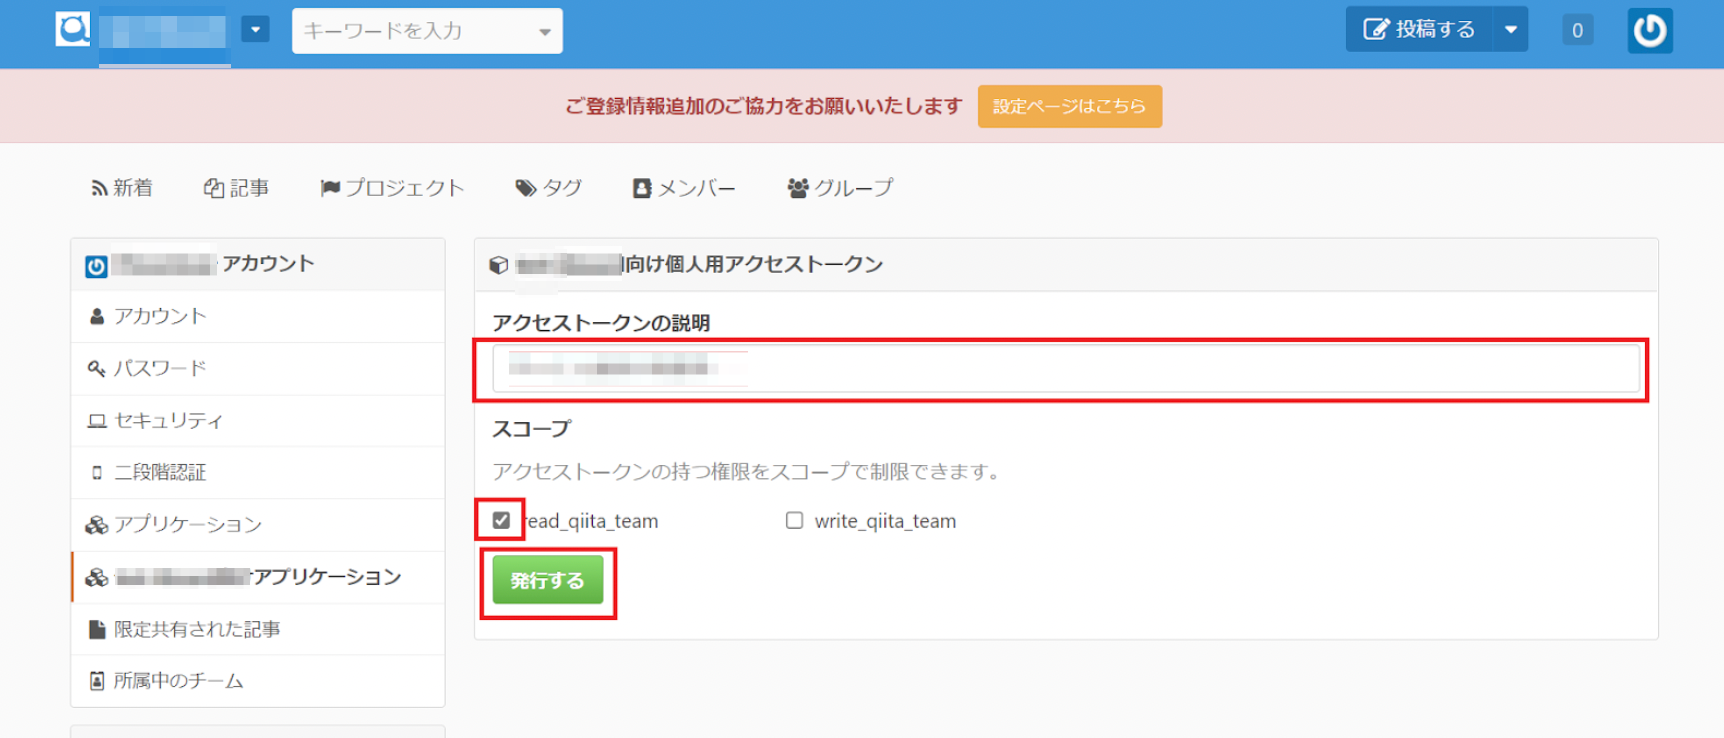Open the team switcher dropdown arrow
This screenshot has height=738, width=1724.
255,30
